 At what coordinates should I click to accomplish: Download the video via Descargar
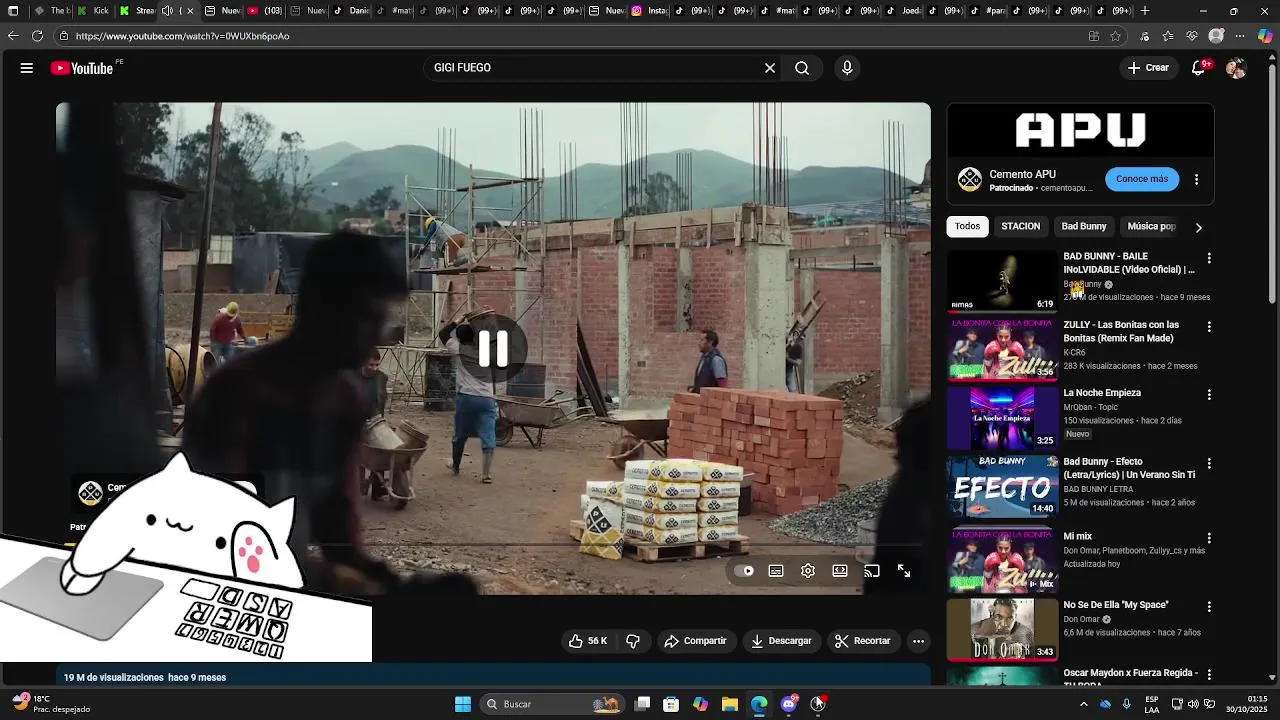point(781,641)
